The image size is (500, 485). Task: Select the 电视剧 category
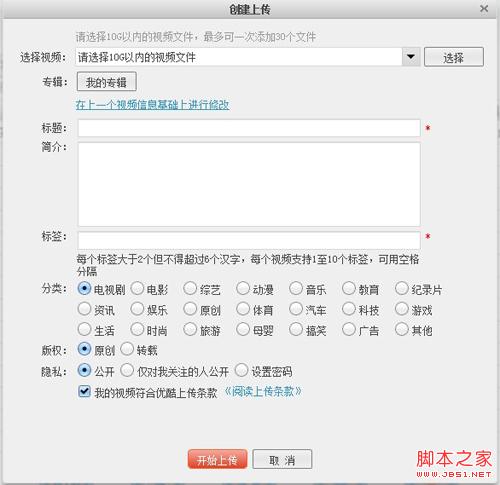(84, 289)
